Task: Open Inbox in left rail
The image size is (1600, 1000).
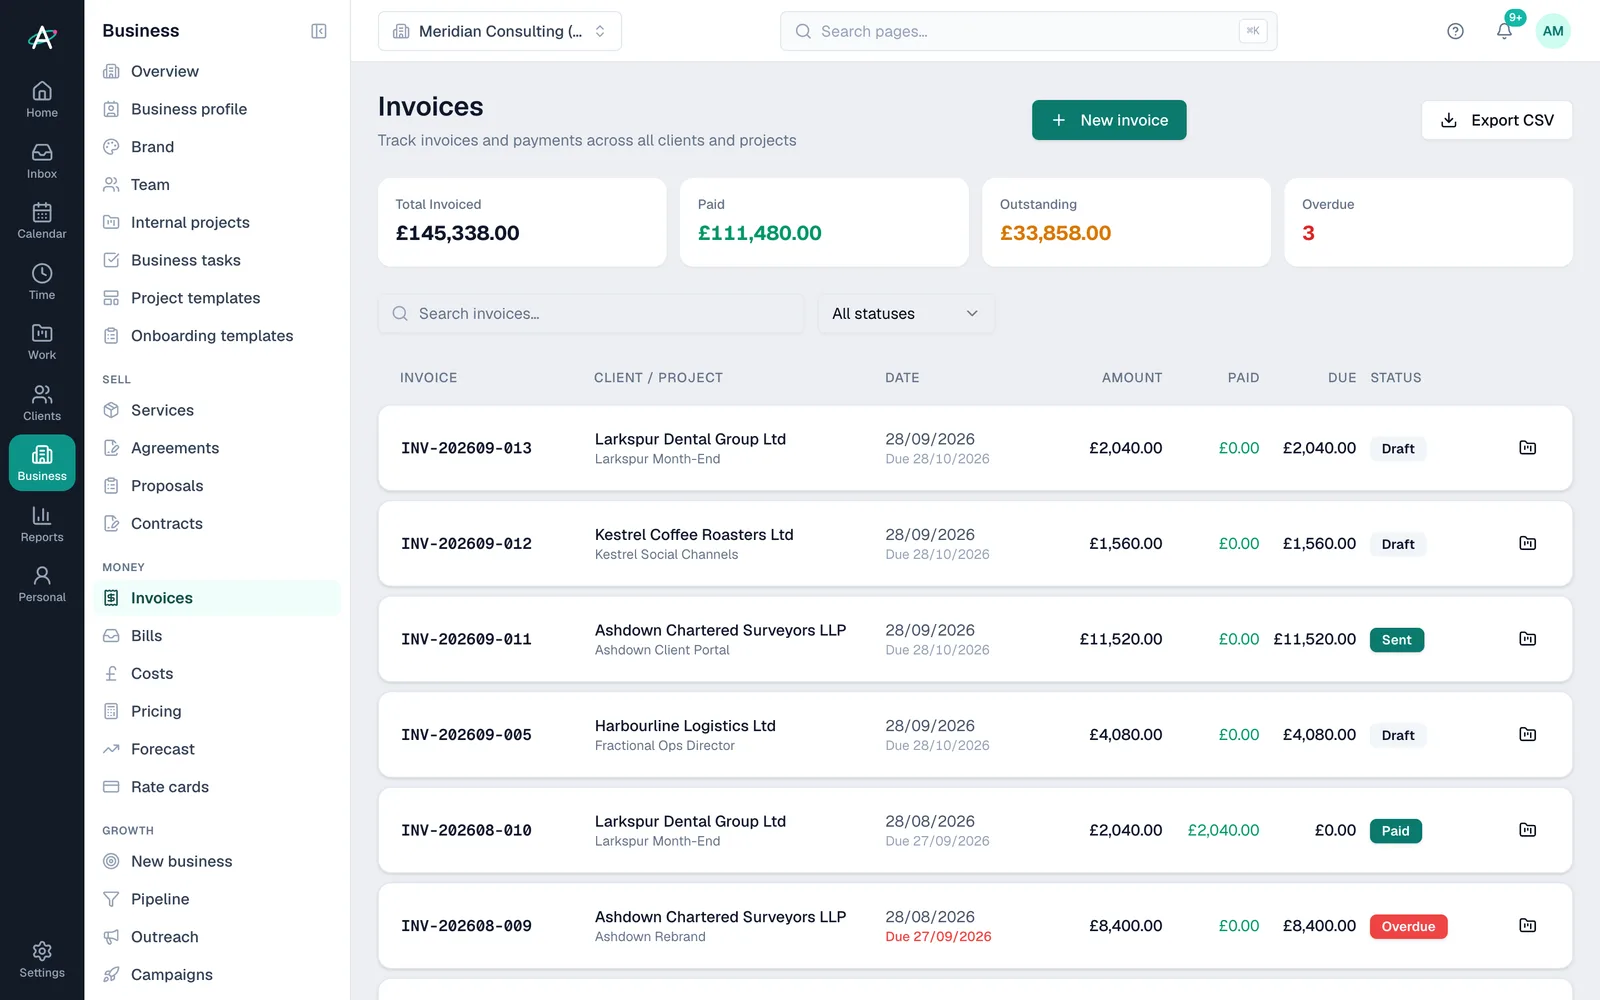Action: pos(42,161)
